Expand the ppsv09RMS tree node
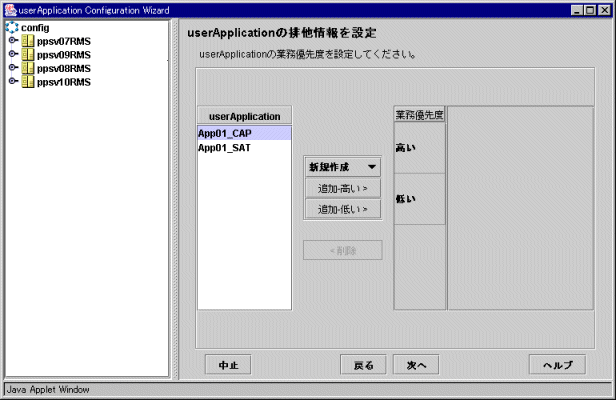 click(13, 53)
